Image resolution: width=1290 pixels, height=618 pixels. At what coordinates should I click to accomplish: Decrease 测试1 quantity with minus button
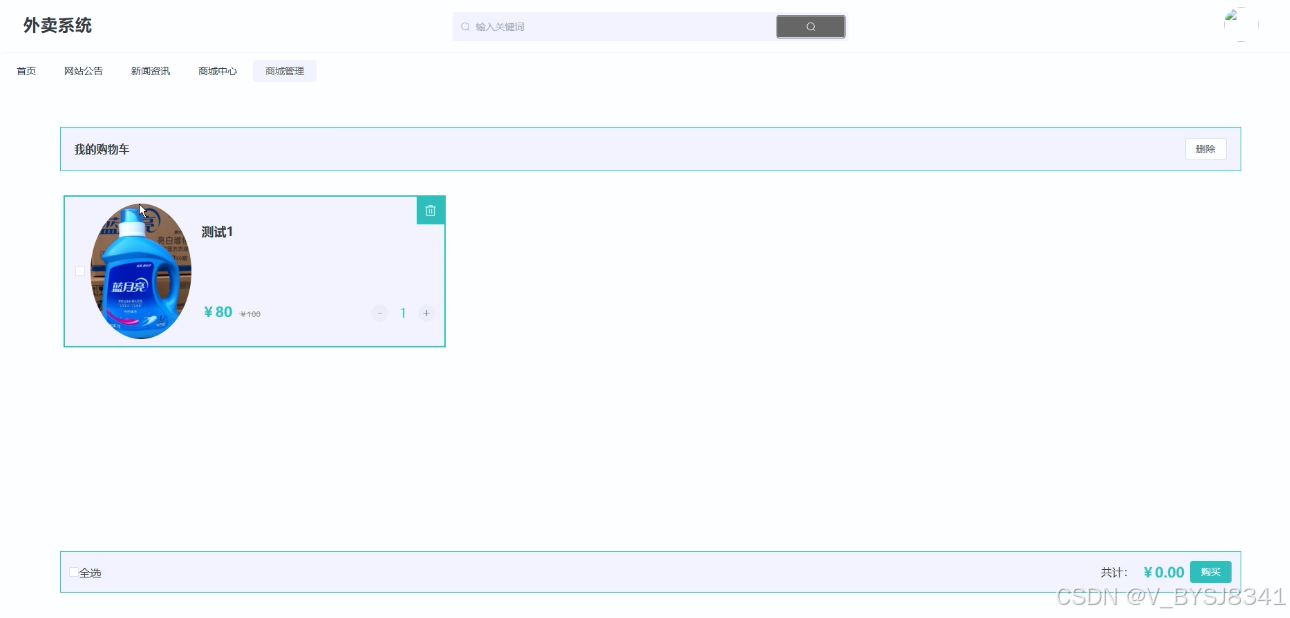[380, 313]
